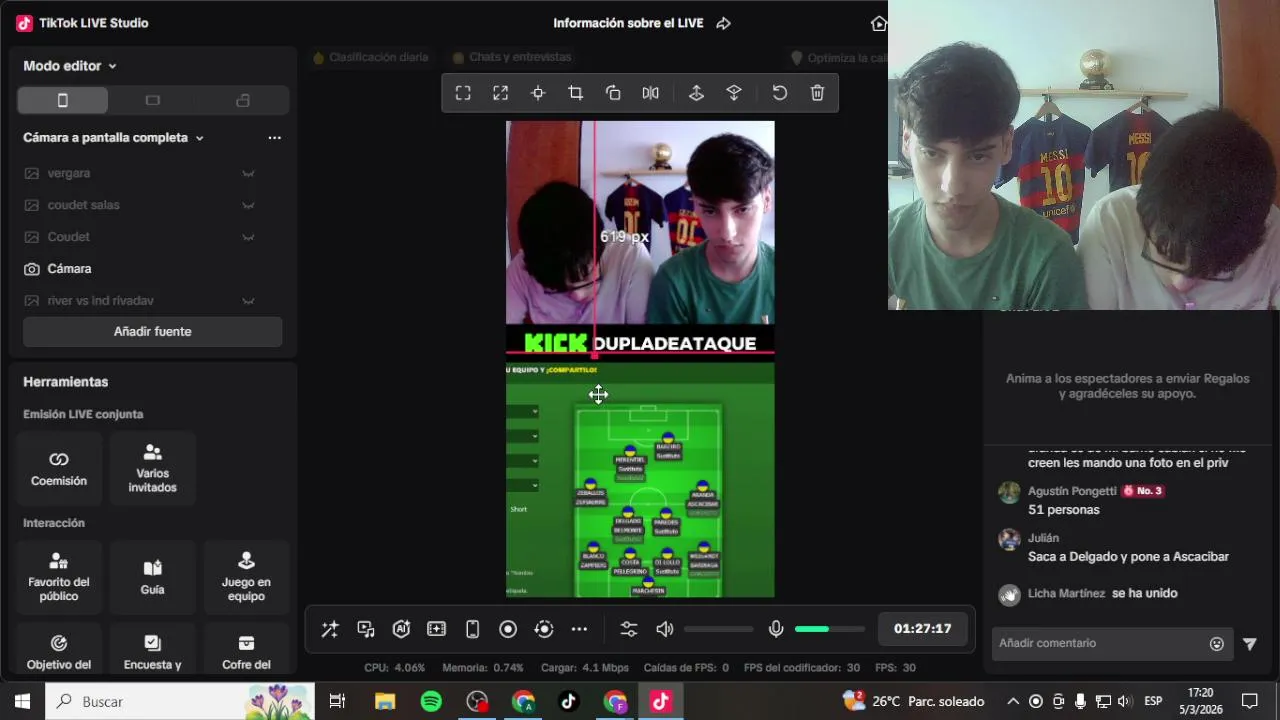Image resolution: width=1280 pixels, height=720 pixels.
Task: Open the magic effects wand icon
Action: (x=329, y=629)
